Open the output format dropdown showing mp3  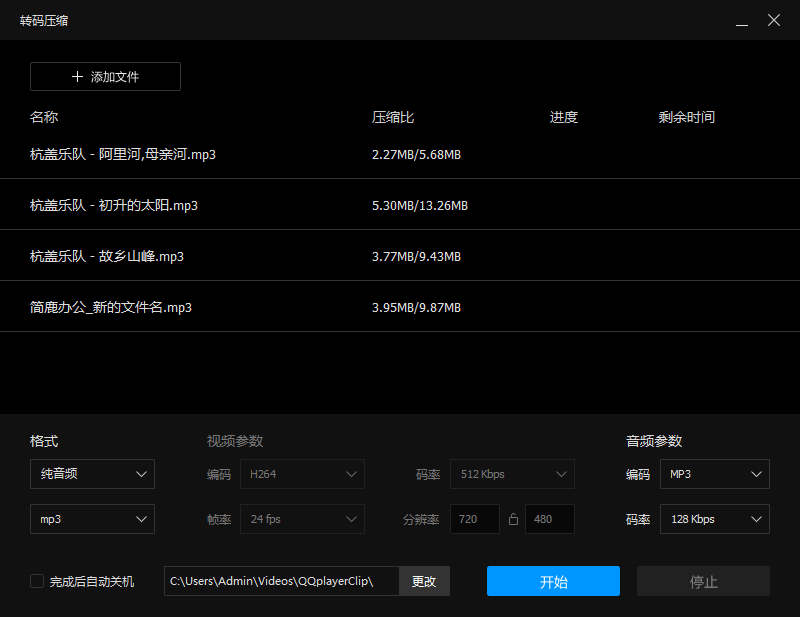coord(92,519)
